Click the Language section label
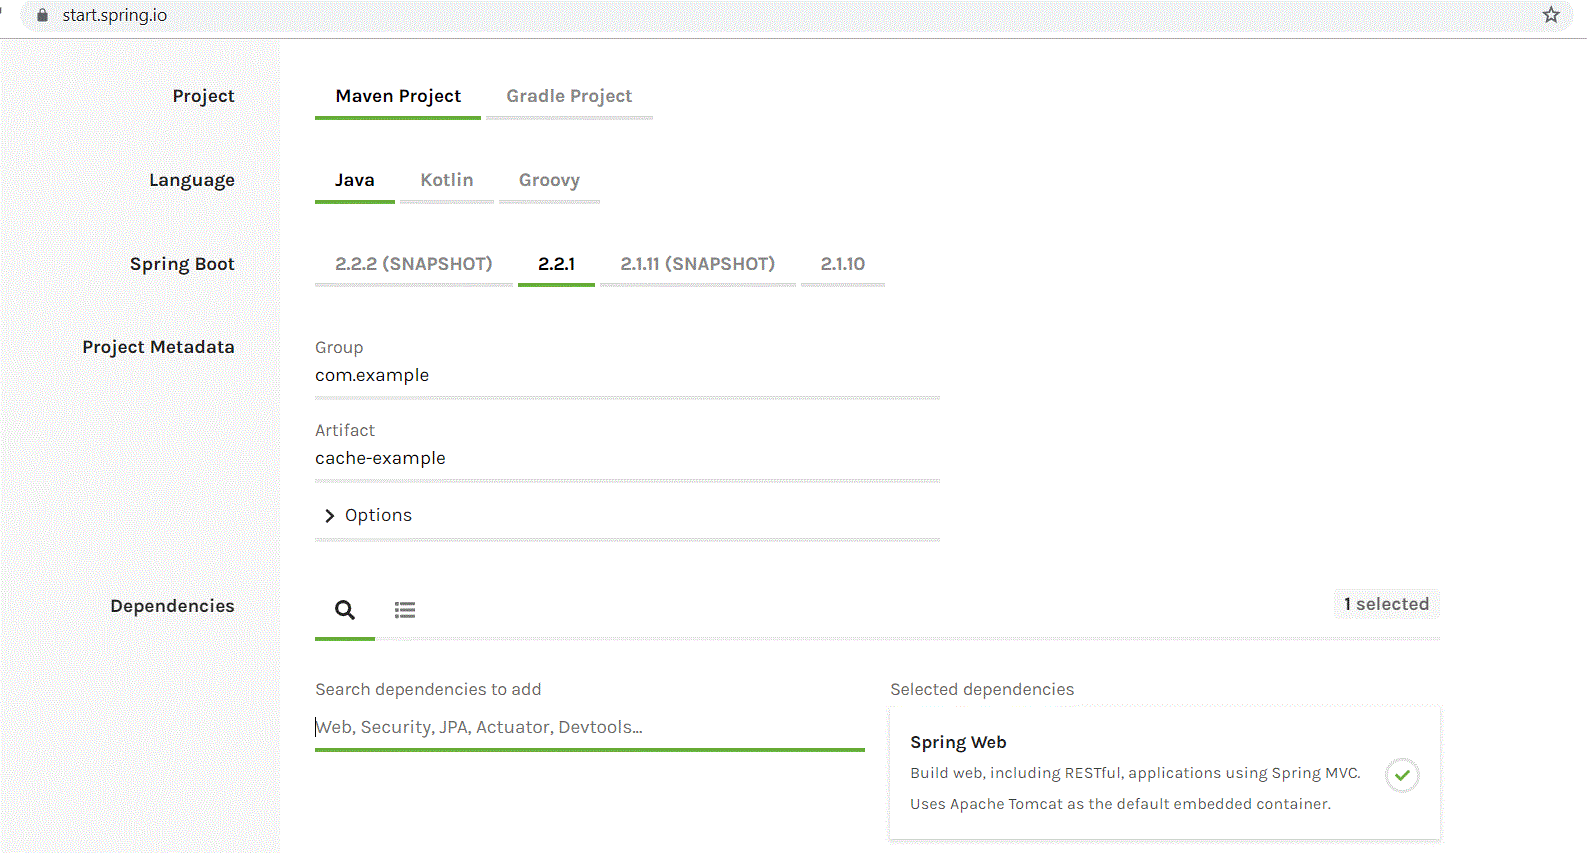 [x=192, y=180]
